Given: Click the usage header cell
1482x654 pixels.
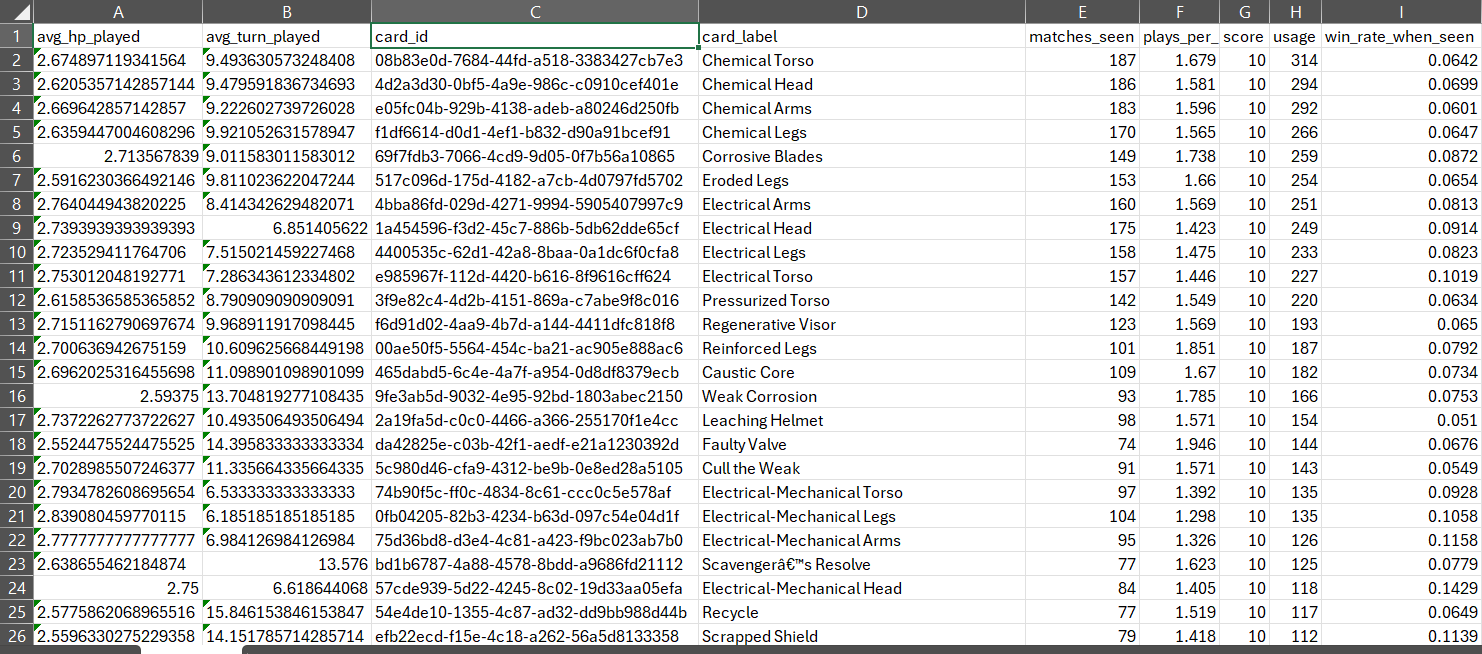Looking at the screenshot, I should coord(1295,37).
